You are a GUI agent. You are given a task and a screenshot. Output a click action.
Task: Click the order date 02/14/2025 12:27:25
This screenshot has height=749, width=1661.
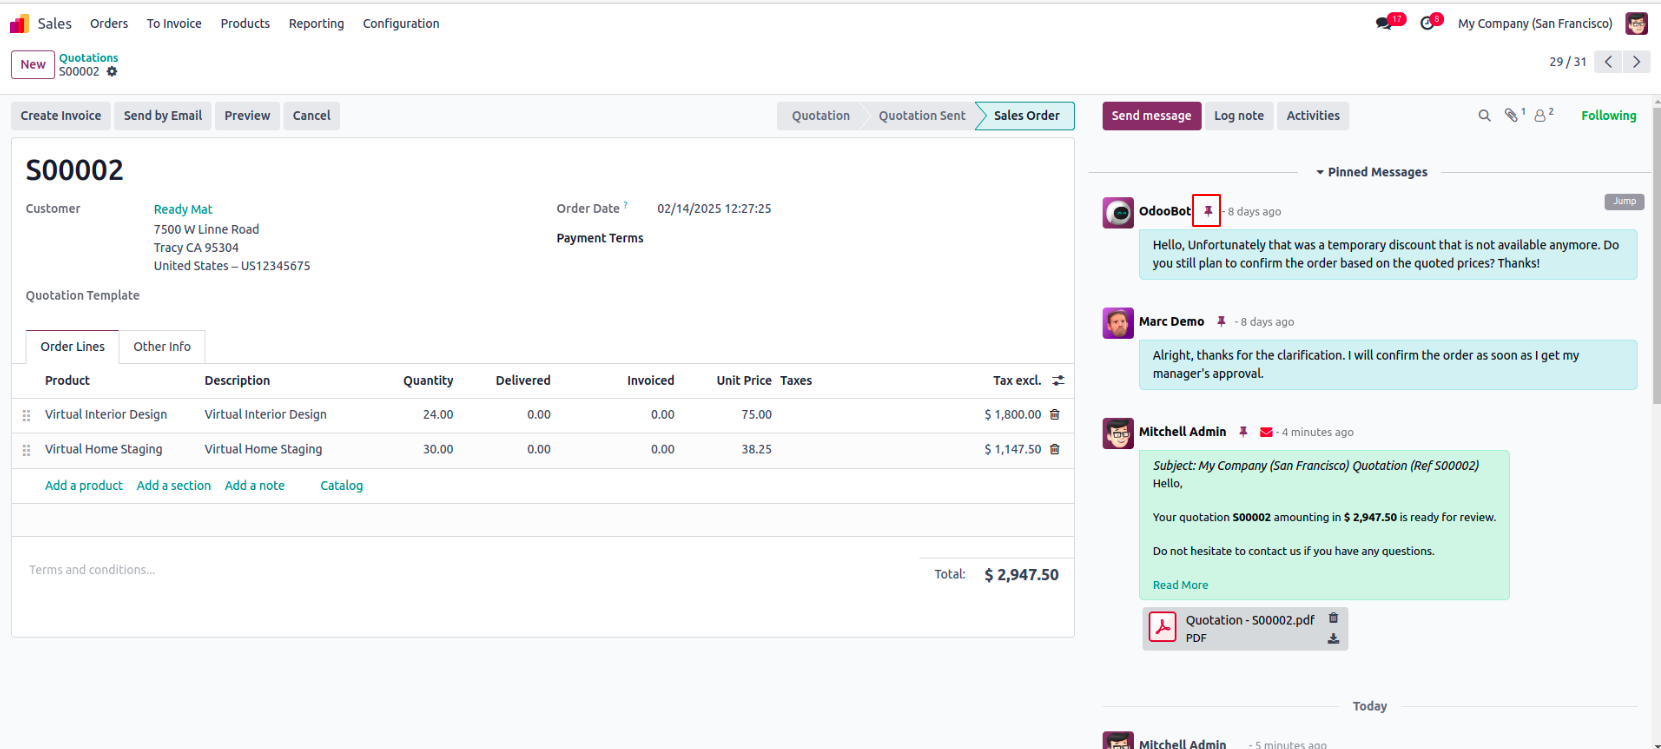point(714,209)
